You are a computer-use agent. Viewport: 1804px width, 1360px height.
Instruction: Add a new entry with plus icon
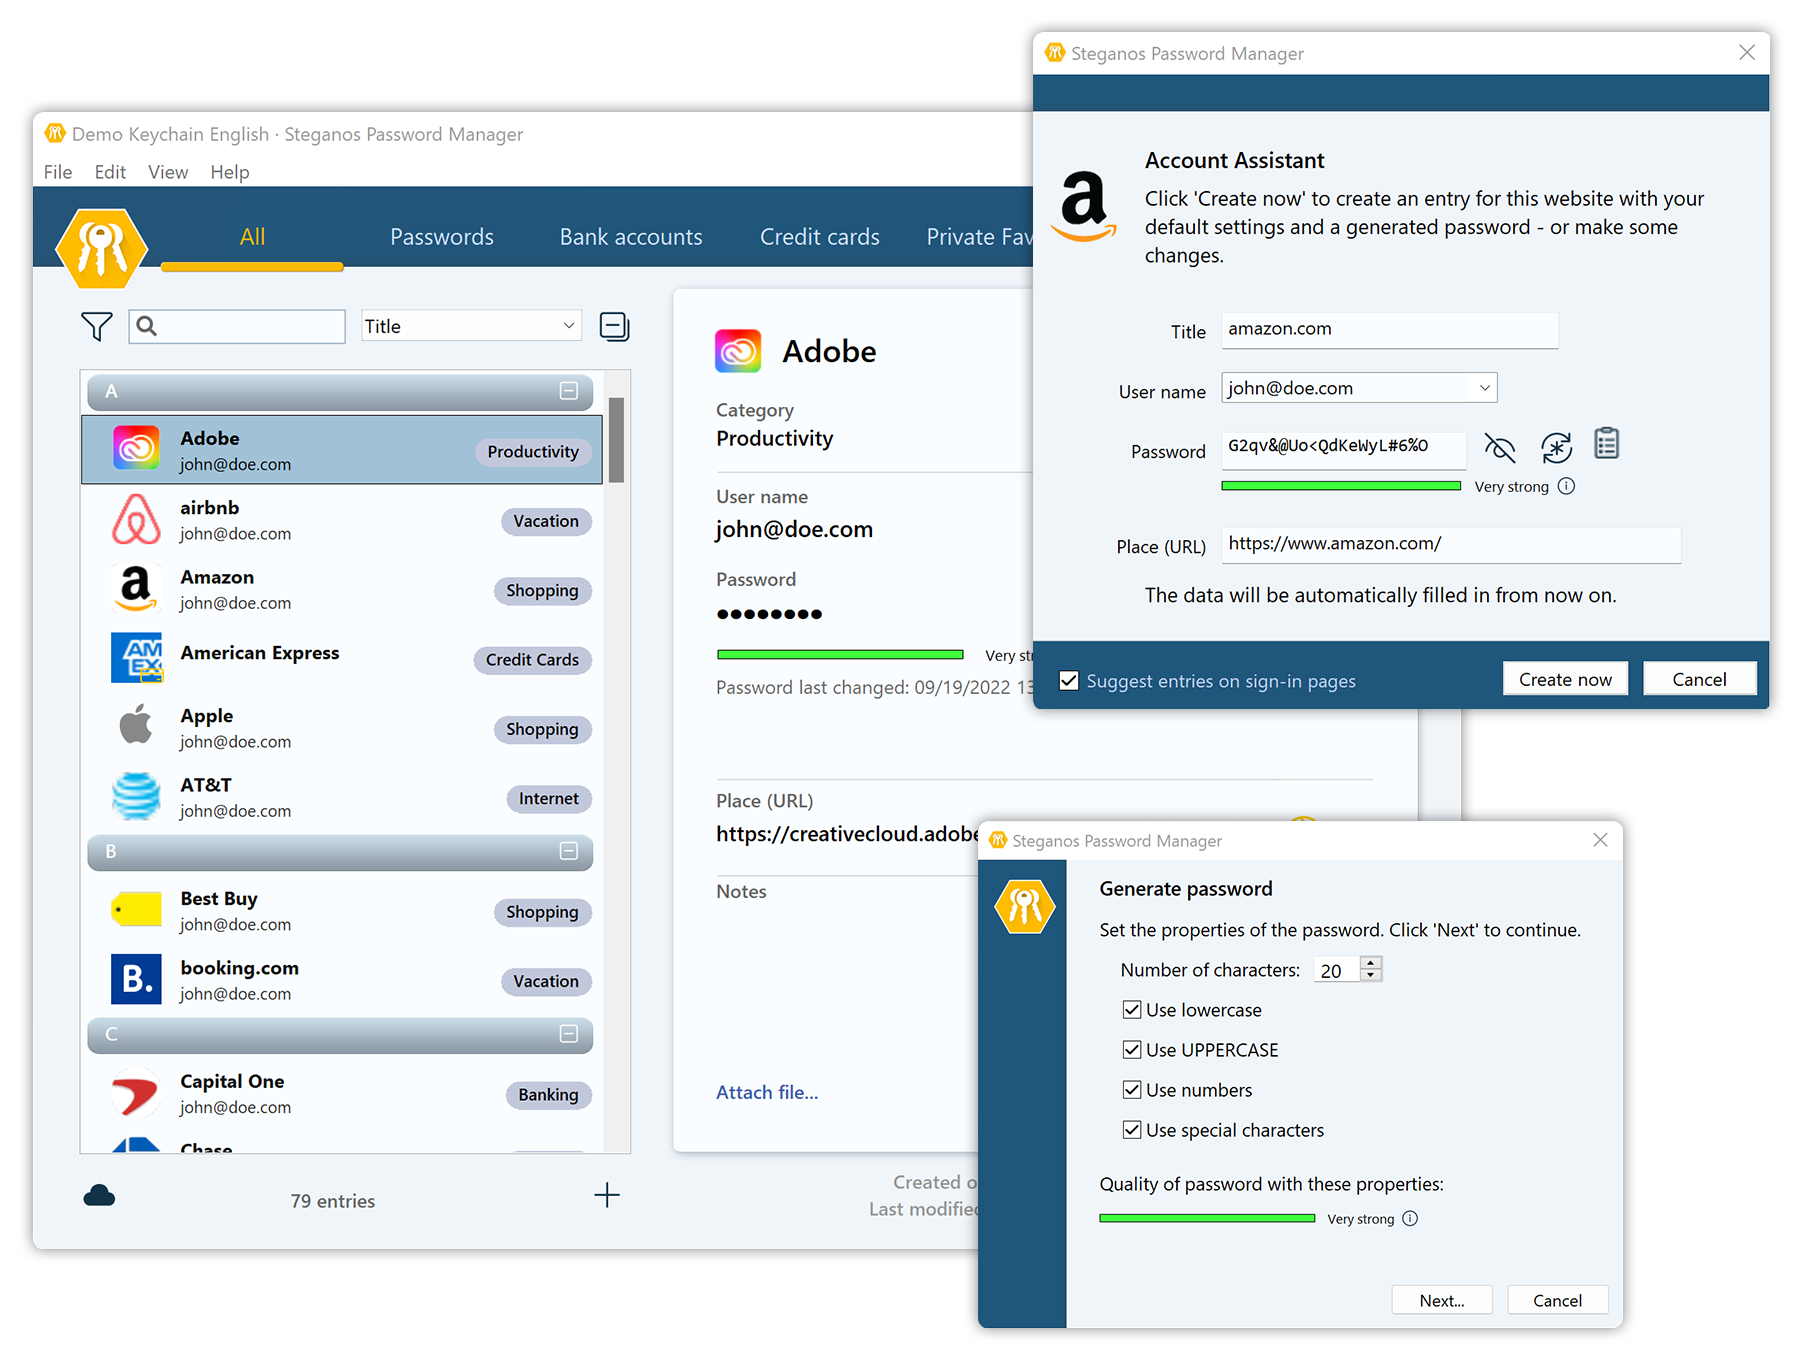tap(607, 1195)
